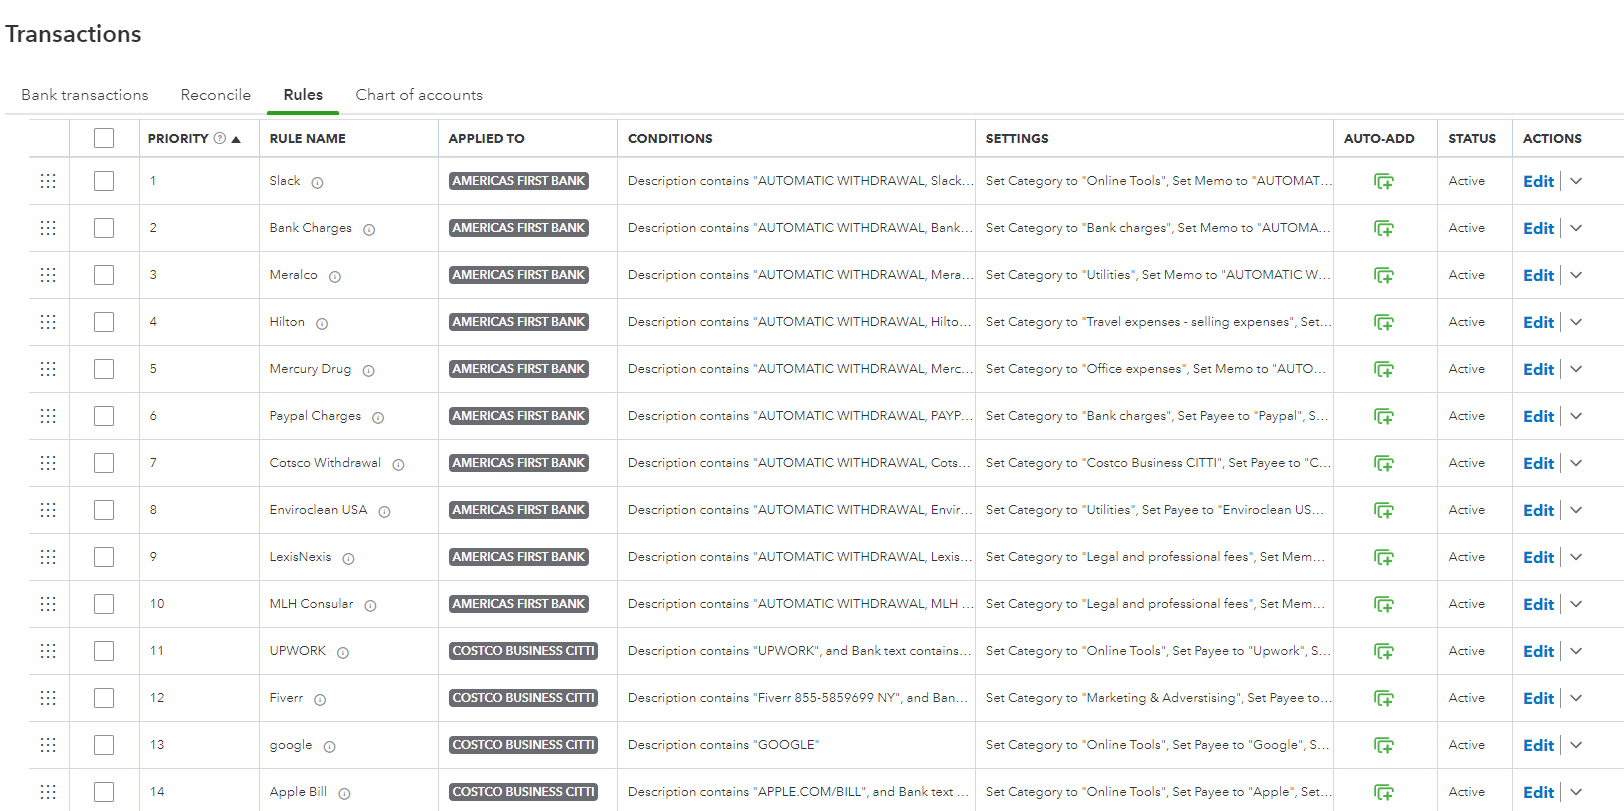Click the info icon next to google
1624x811 pixels.
[329, 747]
